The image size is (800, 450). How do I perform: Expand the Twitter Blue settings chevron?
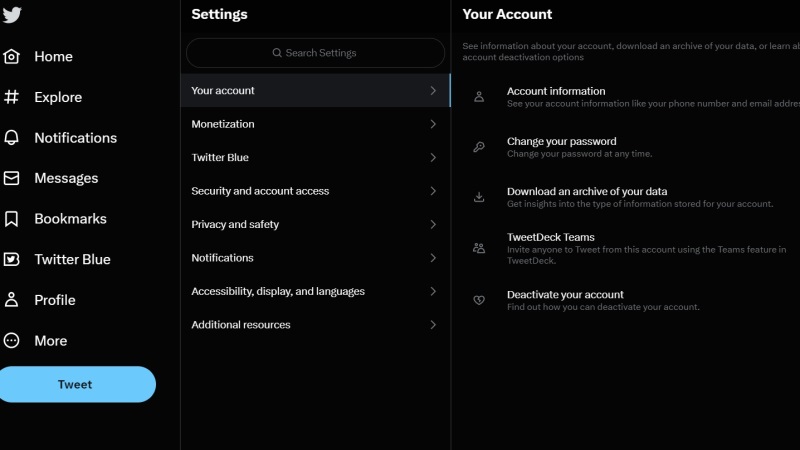coord(433,158)
